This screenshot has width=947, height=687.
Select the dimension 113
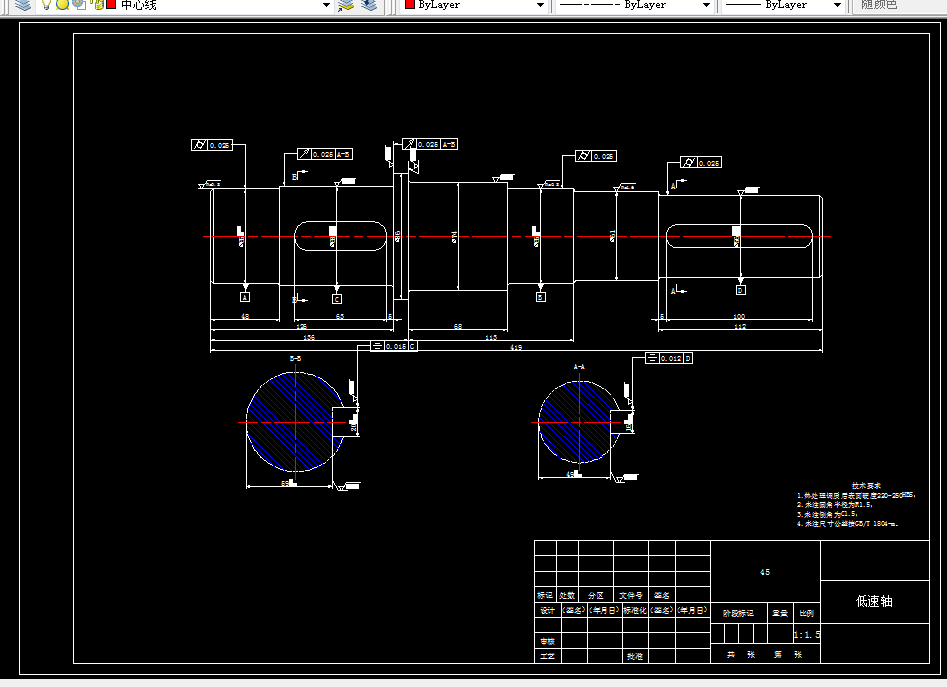pyautogui.click(x=491, y=337)
